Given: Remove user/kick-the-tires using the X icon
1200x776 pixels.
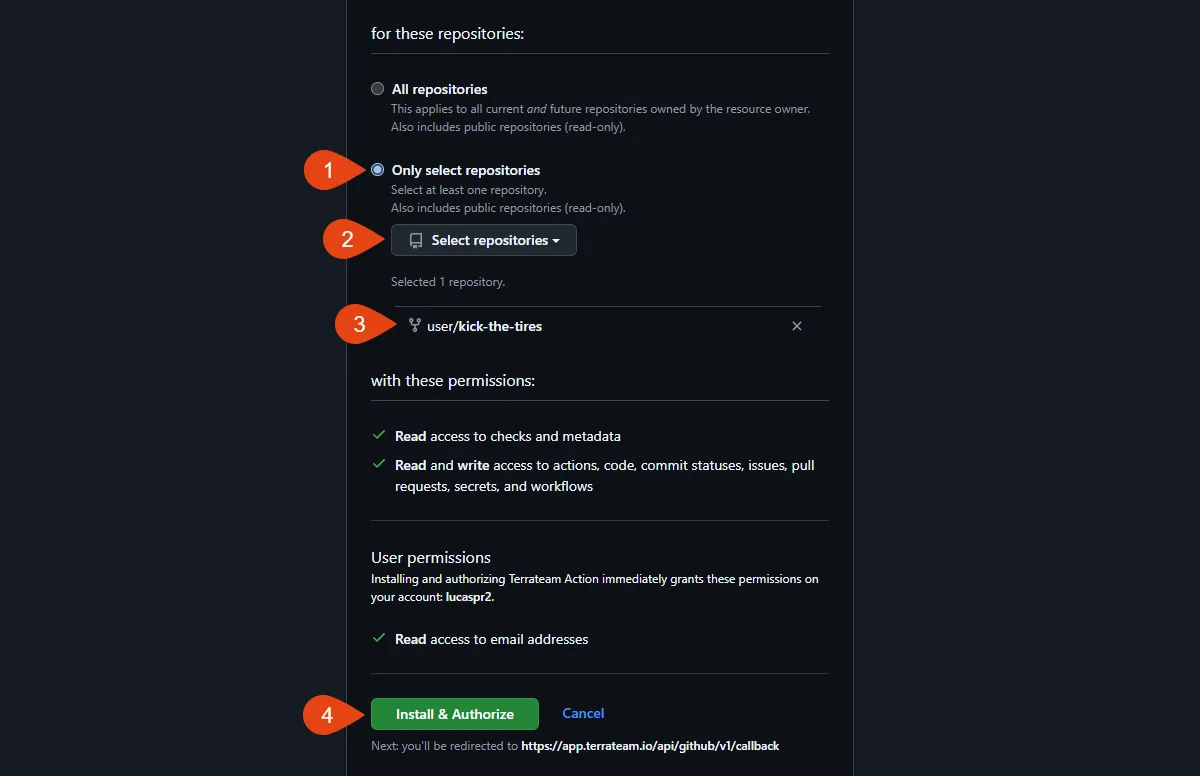Looking at the screenshot, I should [x=797, y=326].
